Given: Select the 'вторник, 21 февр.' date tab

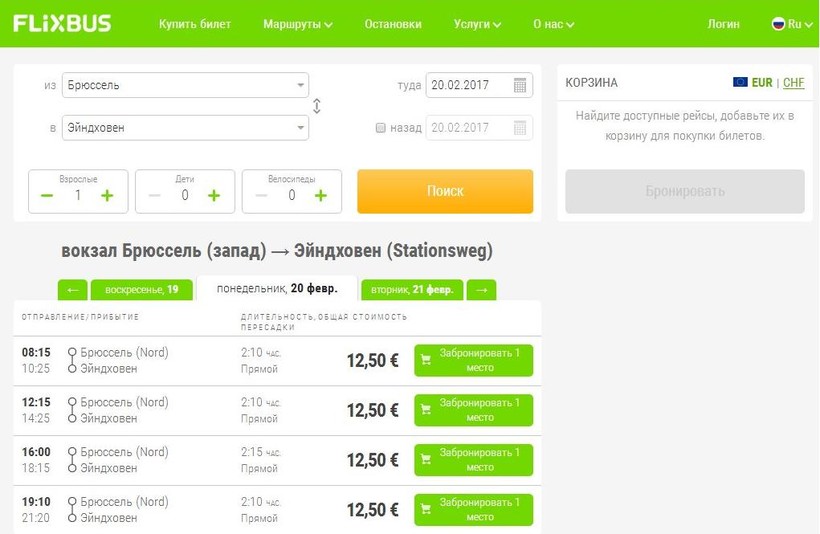Looking at the screenshot, I should 411,290.
